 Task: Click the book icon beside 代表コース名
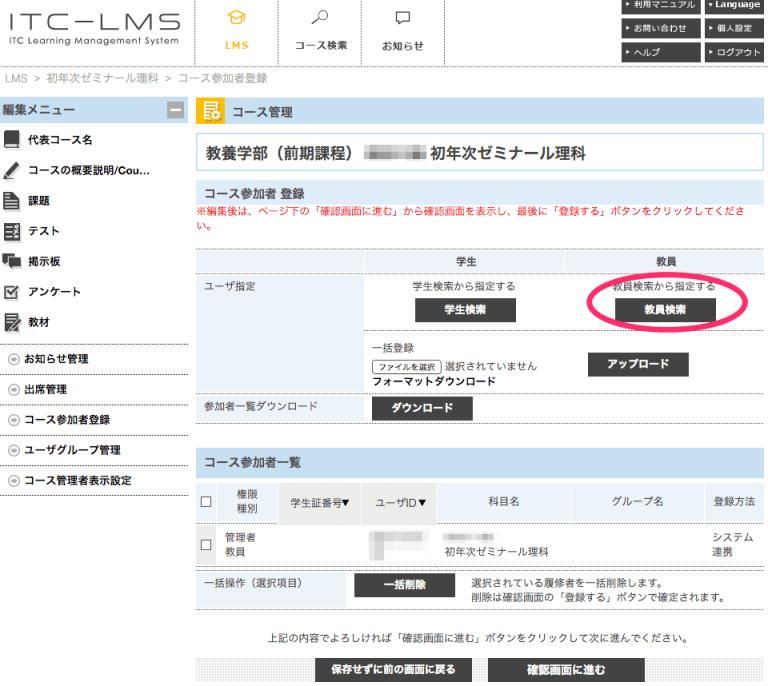12,140
